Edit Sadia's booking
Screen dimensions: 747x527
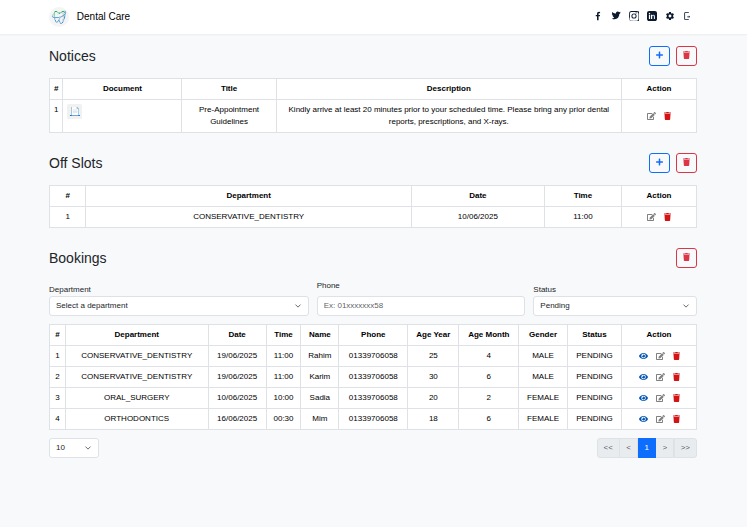(x=660, y=398)
